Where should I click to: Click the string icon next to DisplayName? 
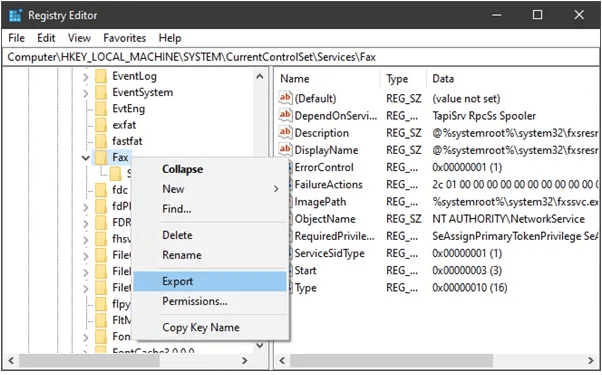pos(285,150)
